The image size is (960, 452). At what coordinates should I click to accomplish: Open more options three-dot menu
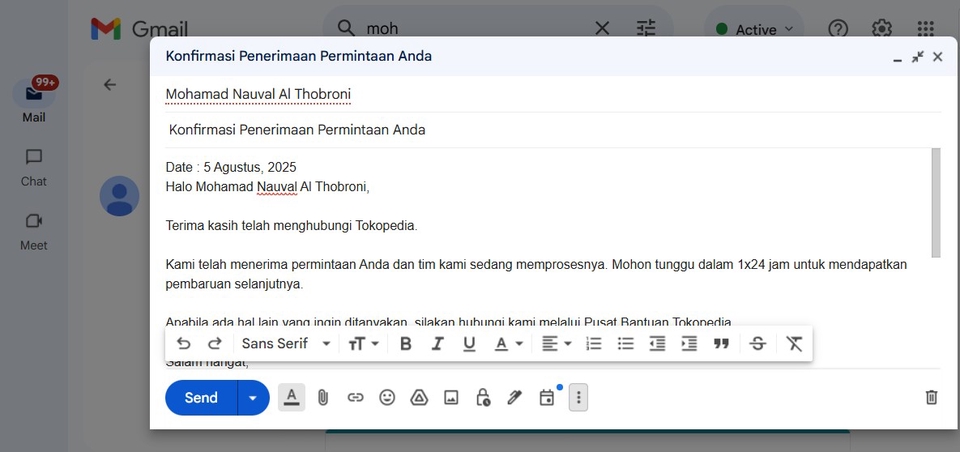click(579, 398)
